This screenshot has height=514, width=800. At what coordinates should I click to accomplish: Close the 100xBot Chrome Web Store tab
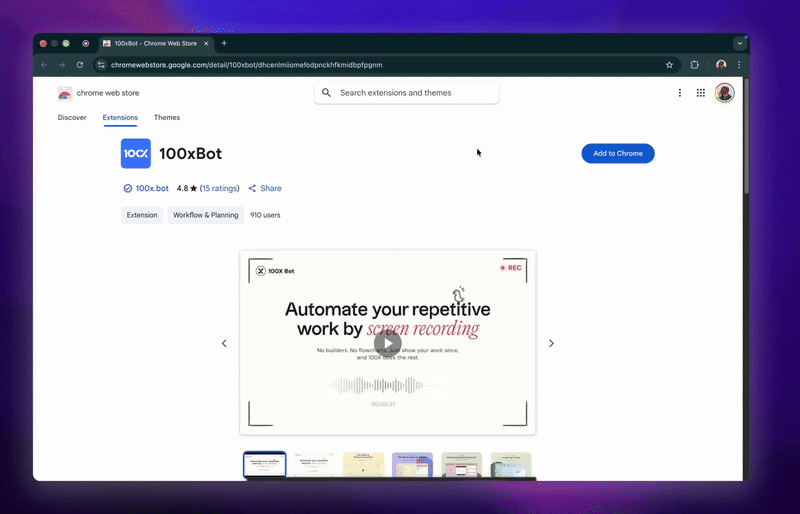click(x=206, y=43)
